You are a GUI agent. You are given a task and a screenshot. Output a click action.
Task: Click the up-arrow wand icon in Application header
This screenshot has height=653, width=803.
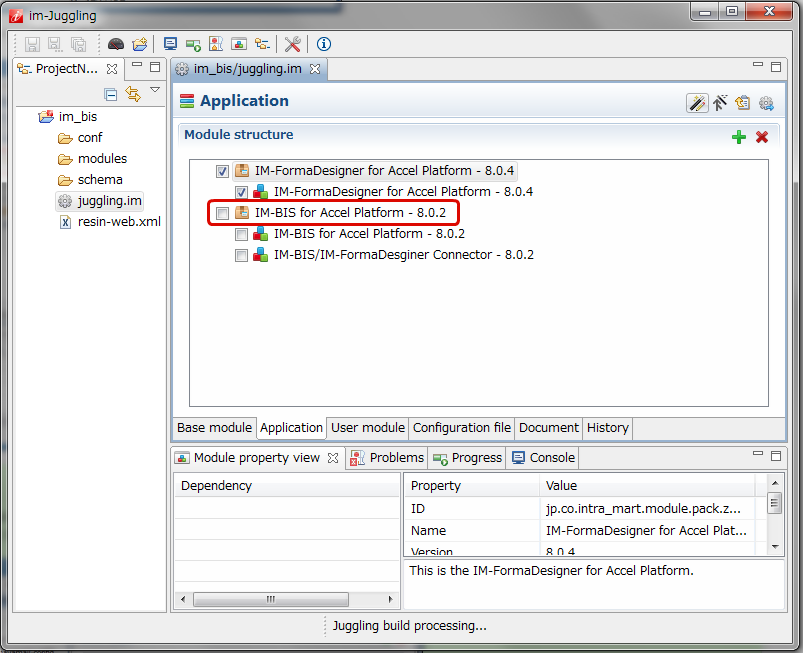[x=720, y=103]
